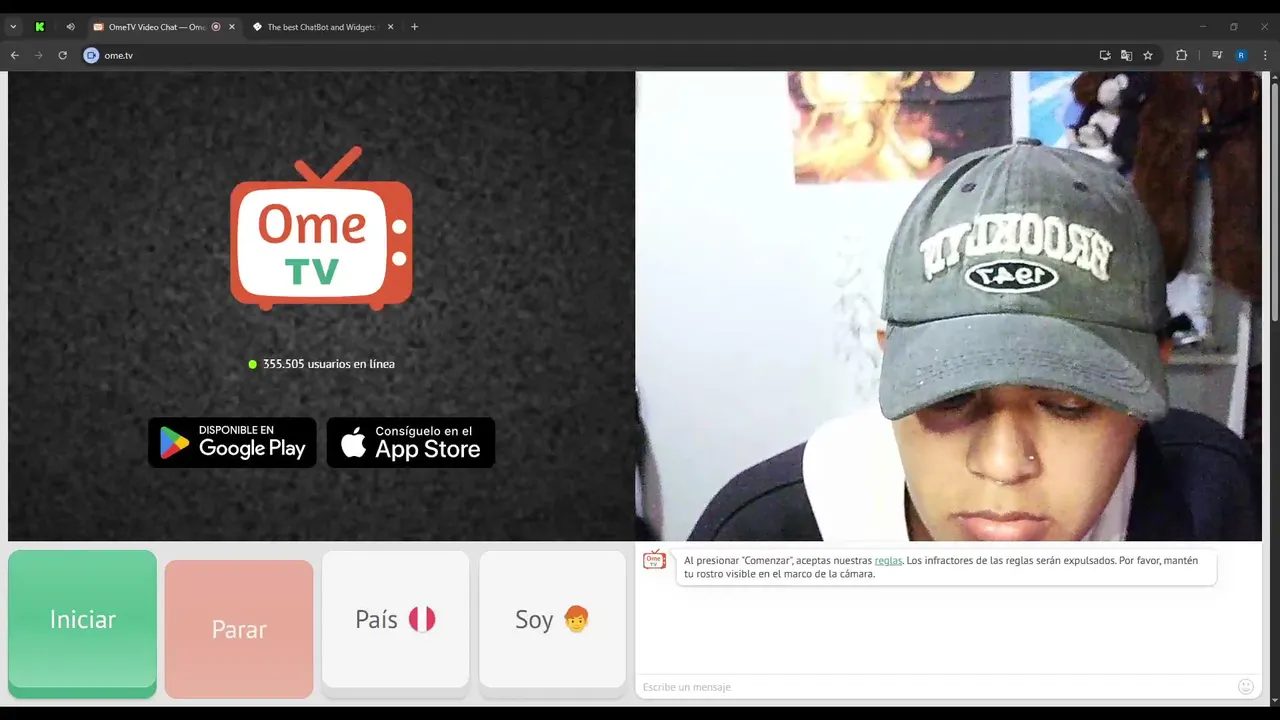Click the green online status dot

coord(253,364)
